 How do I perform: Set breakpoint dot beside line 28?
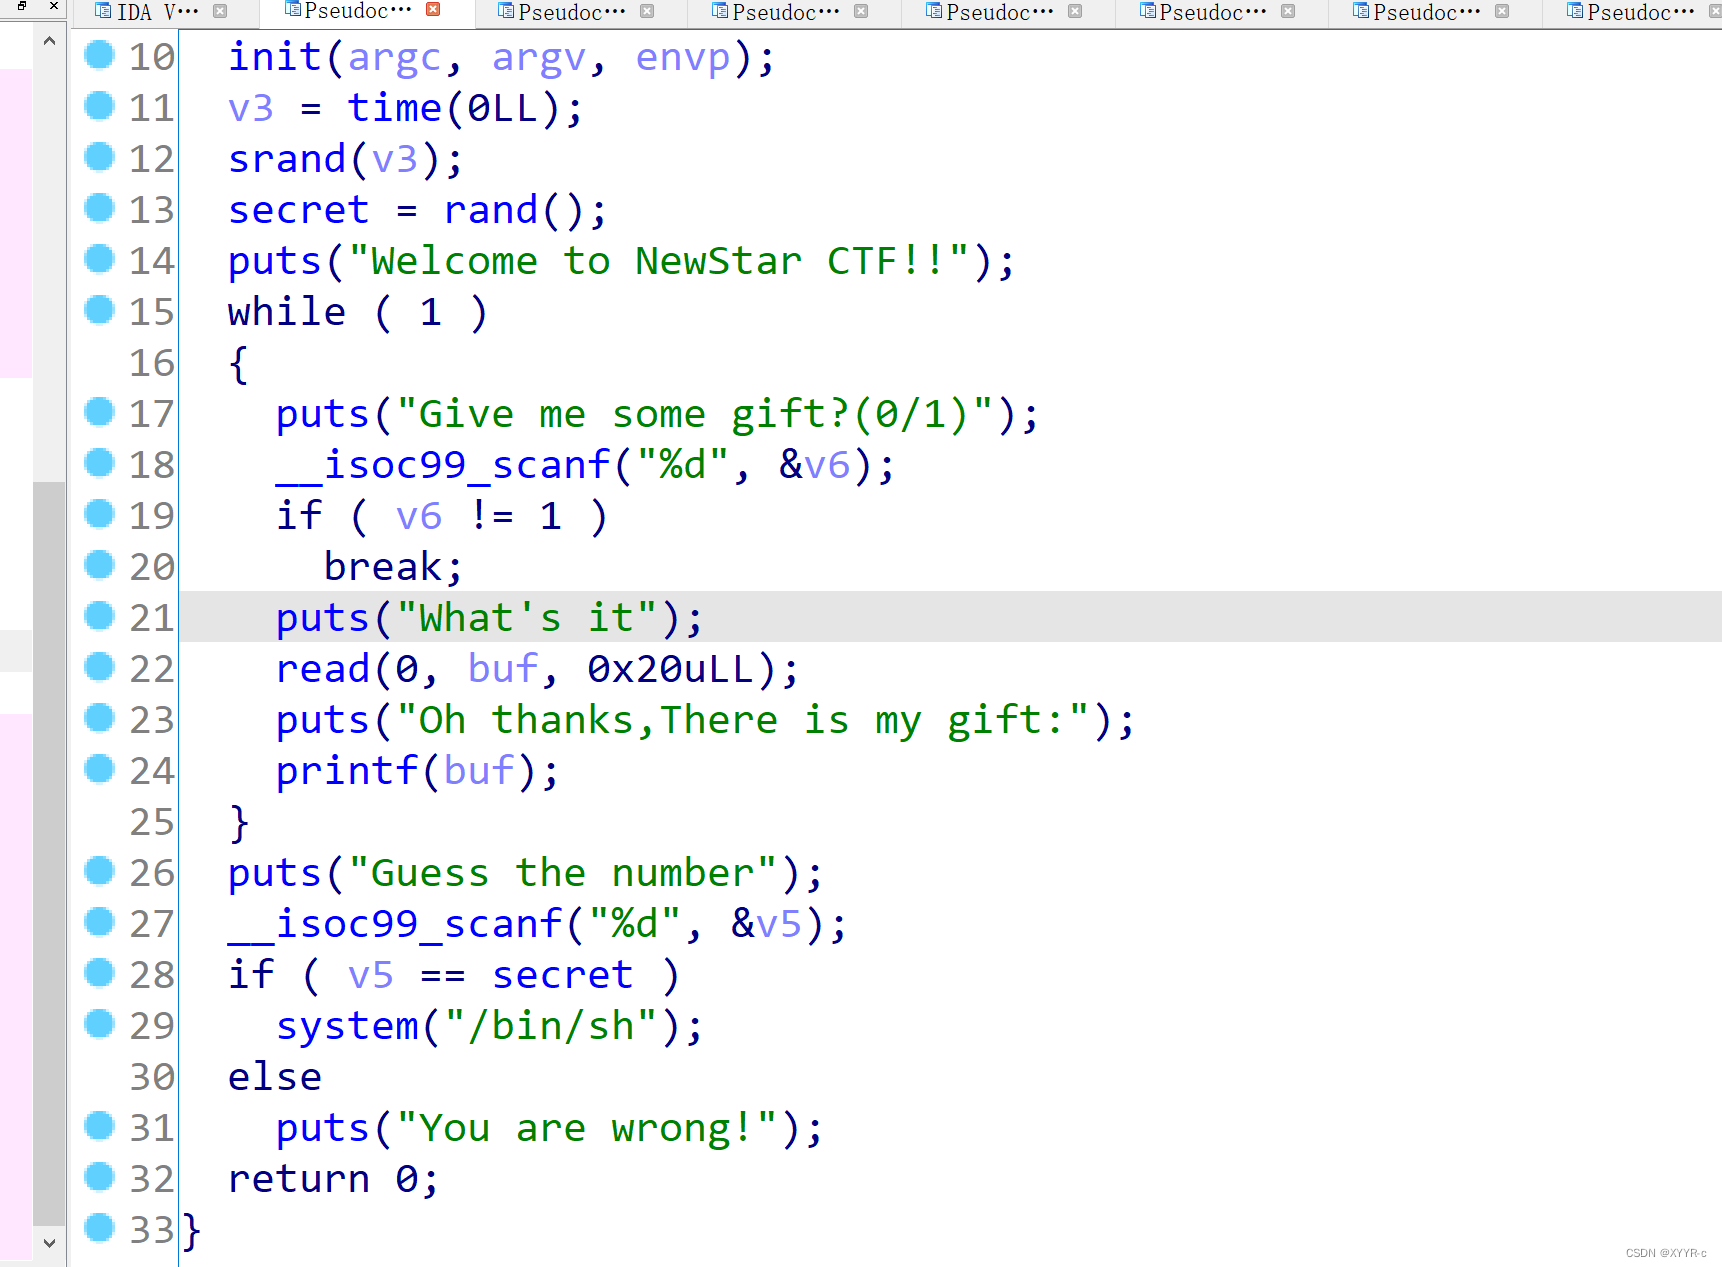pos(99,973)
